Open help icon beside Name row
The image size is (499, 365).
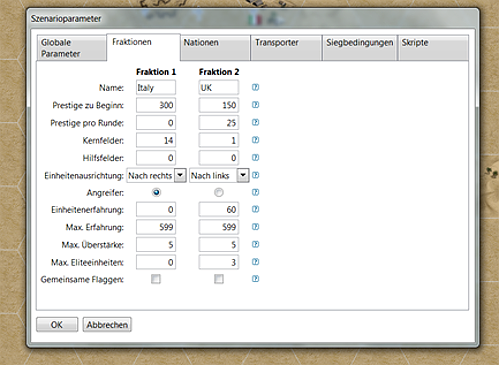[255, 87]
